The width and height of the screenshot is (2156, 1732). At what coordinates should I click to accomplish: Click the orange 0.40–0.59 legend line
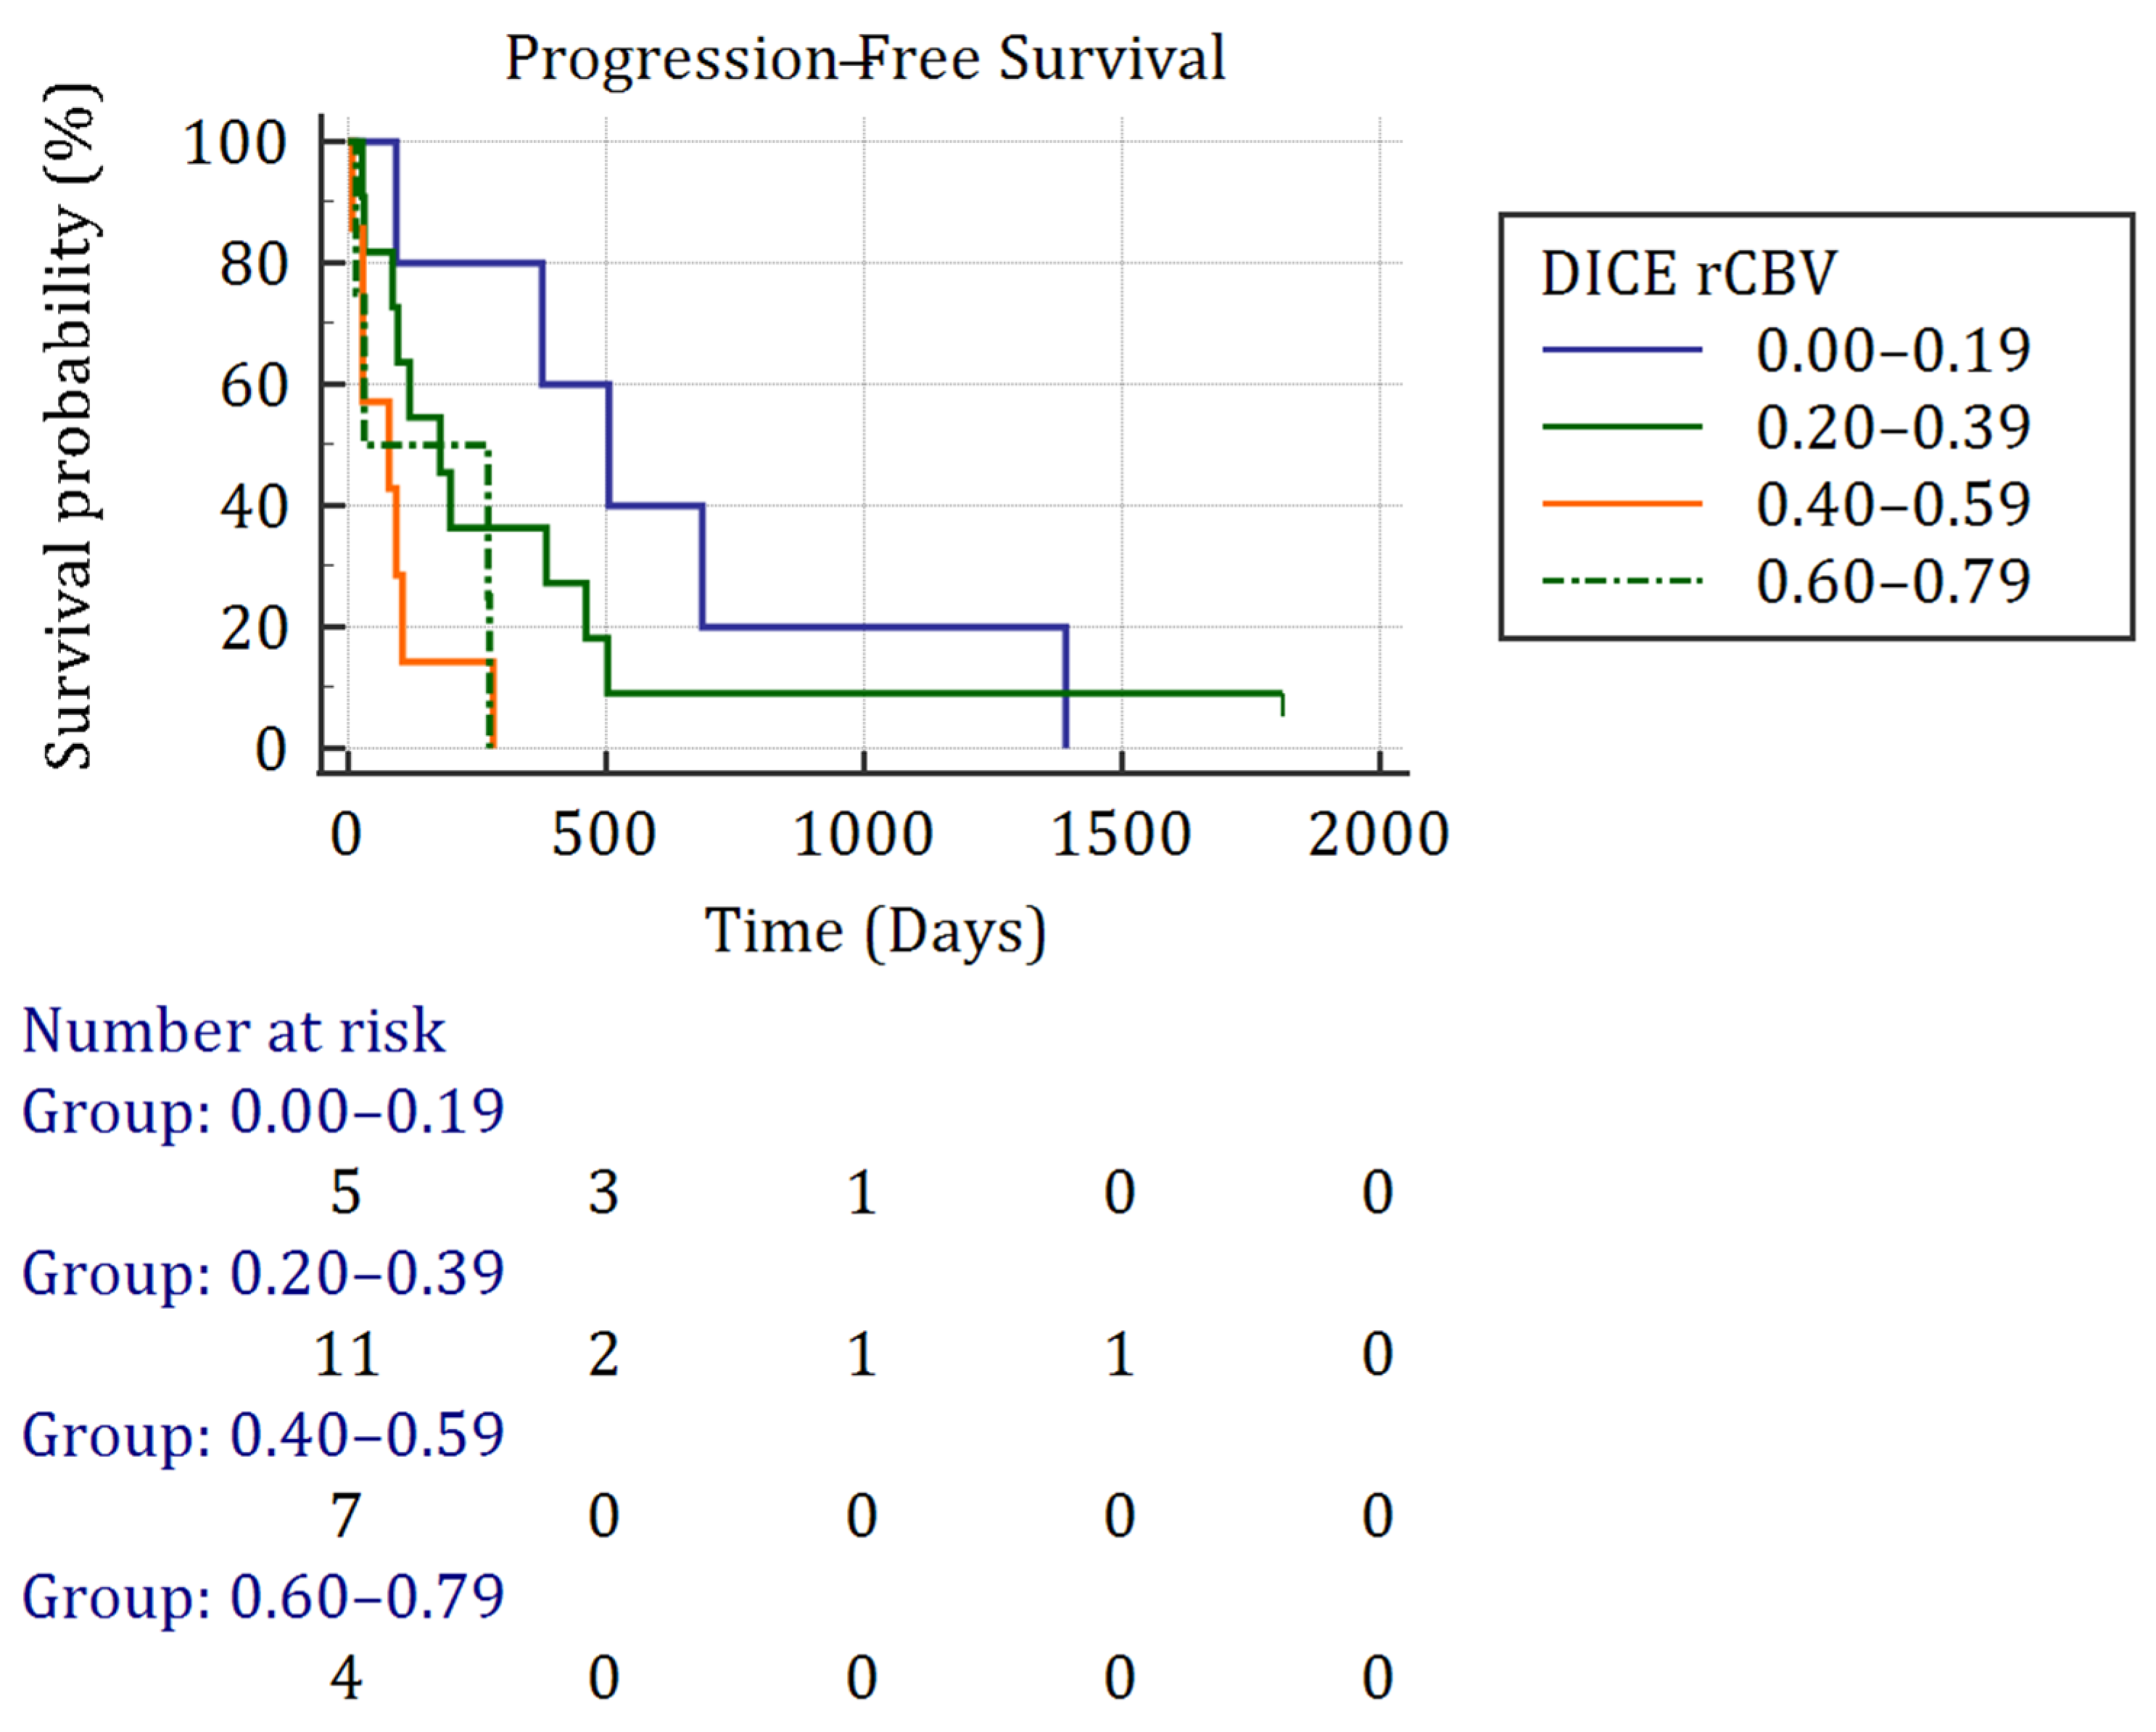[x=1621, y=504]
